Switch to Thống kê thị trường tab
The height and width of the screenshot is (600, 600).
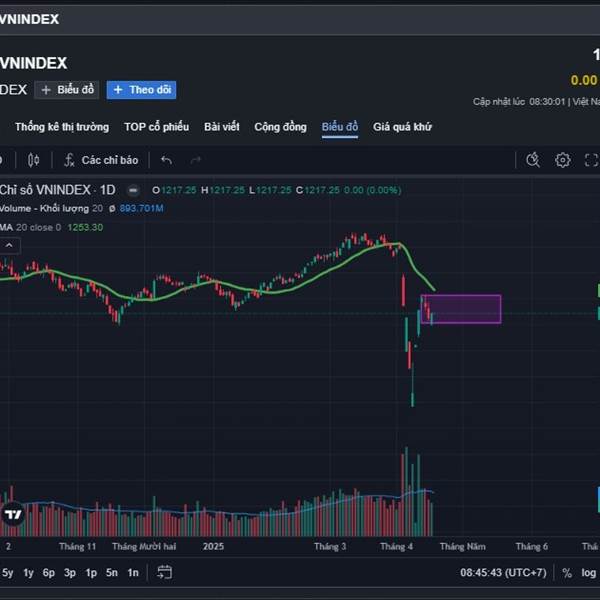point(62,127)
